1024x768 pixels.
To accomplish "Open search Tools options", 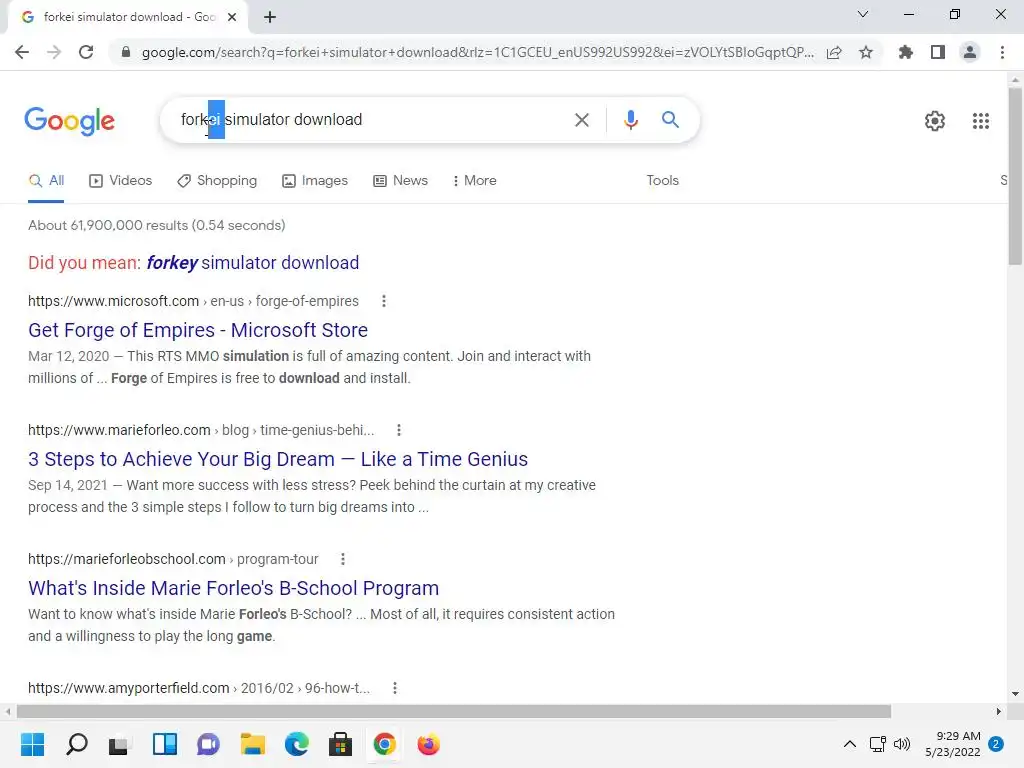I will point(662,181).
